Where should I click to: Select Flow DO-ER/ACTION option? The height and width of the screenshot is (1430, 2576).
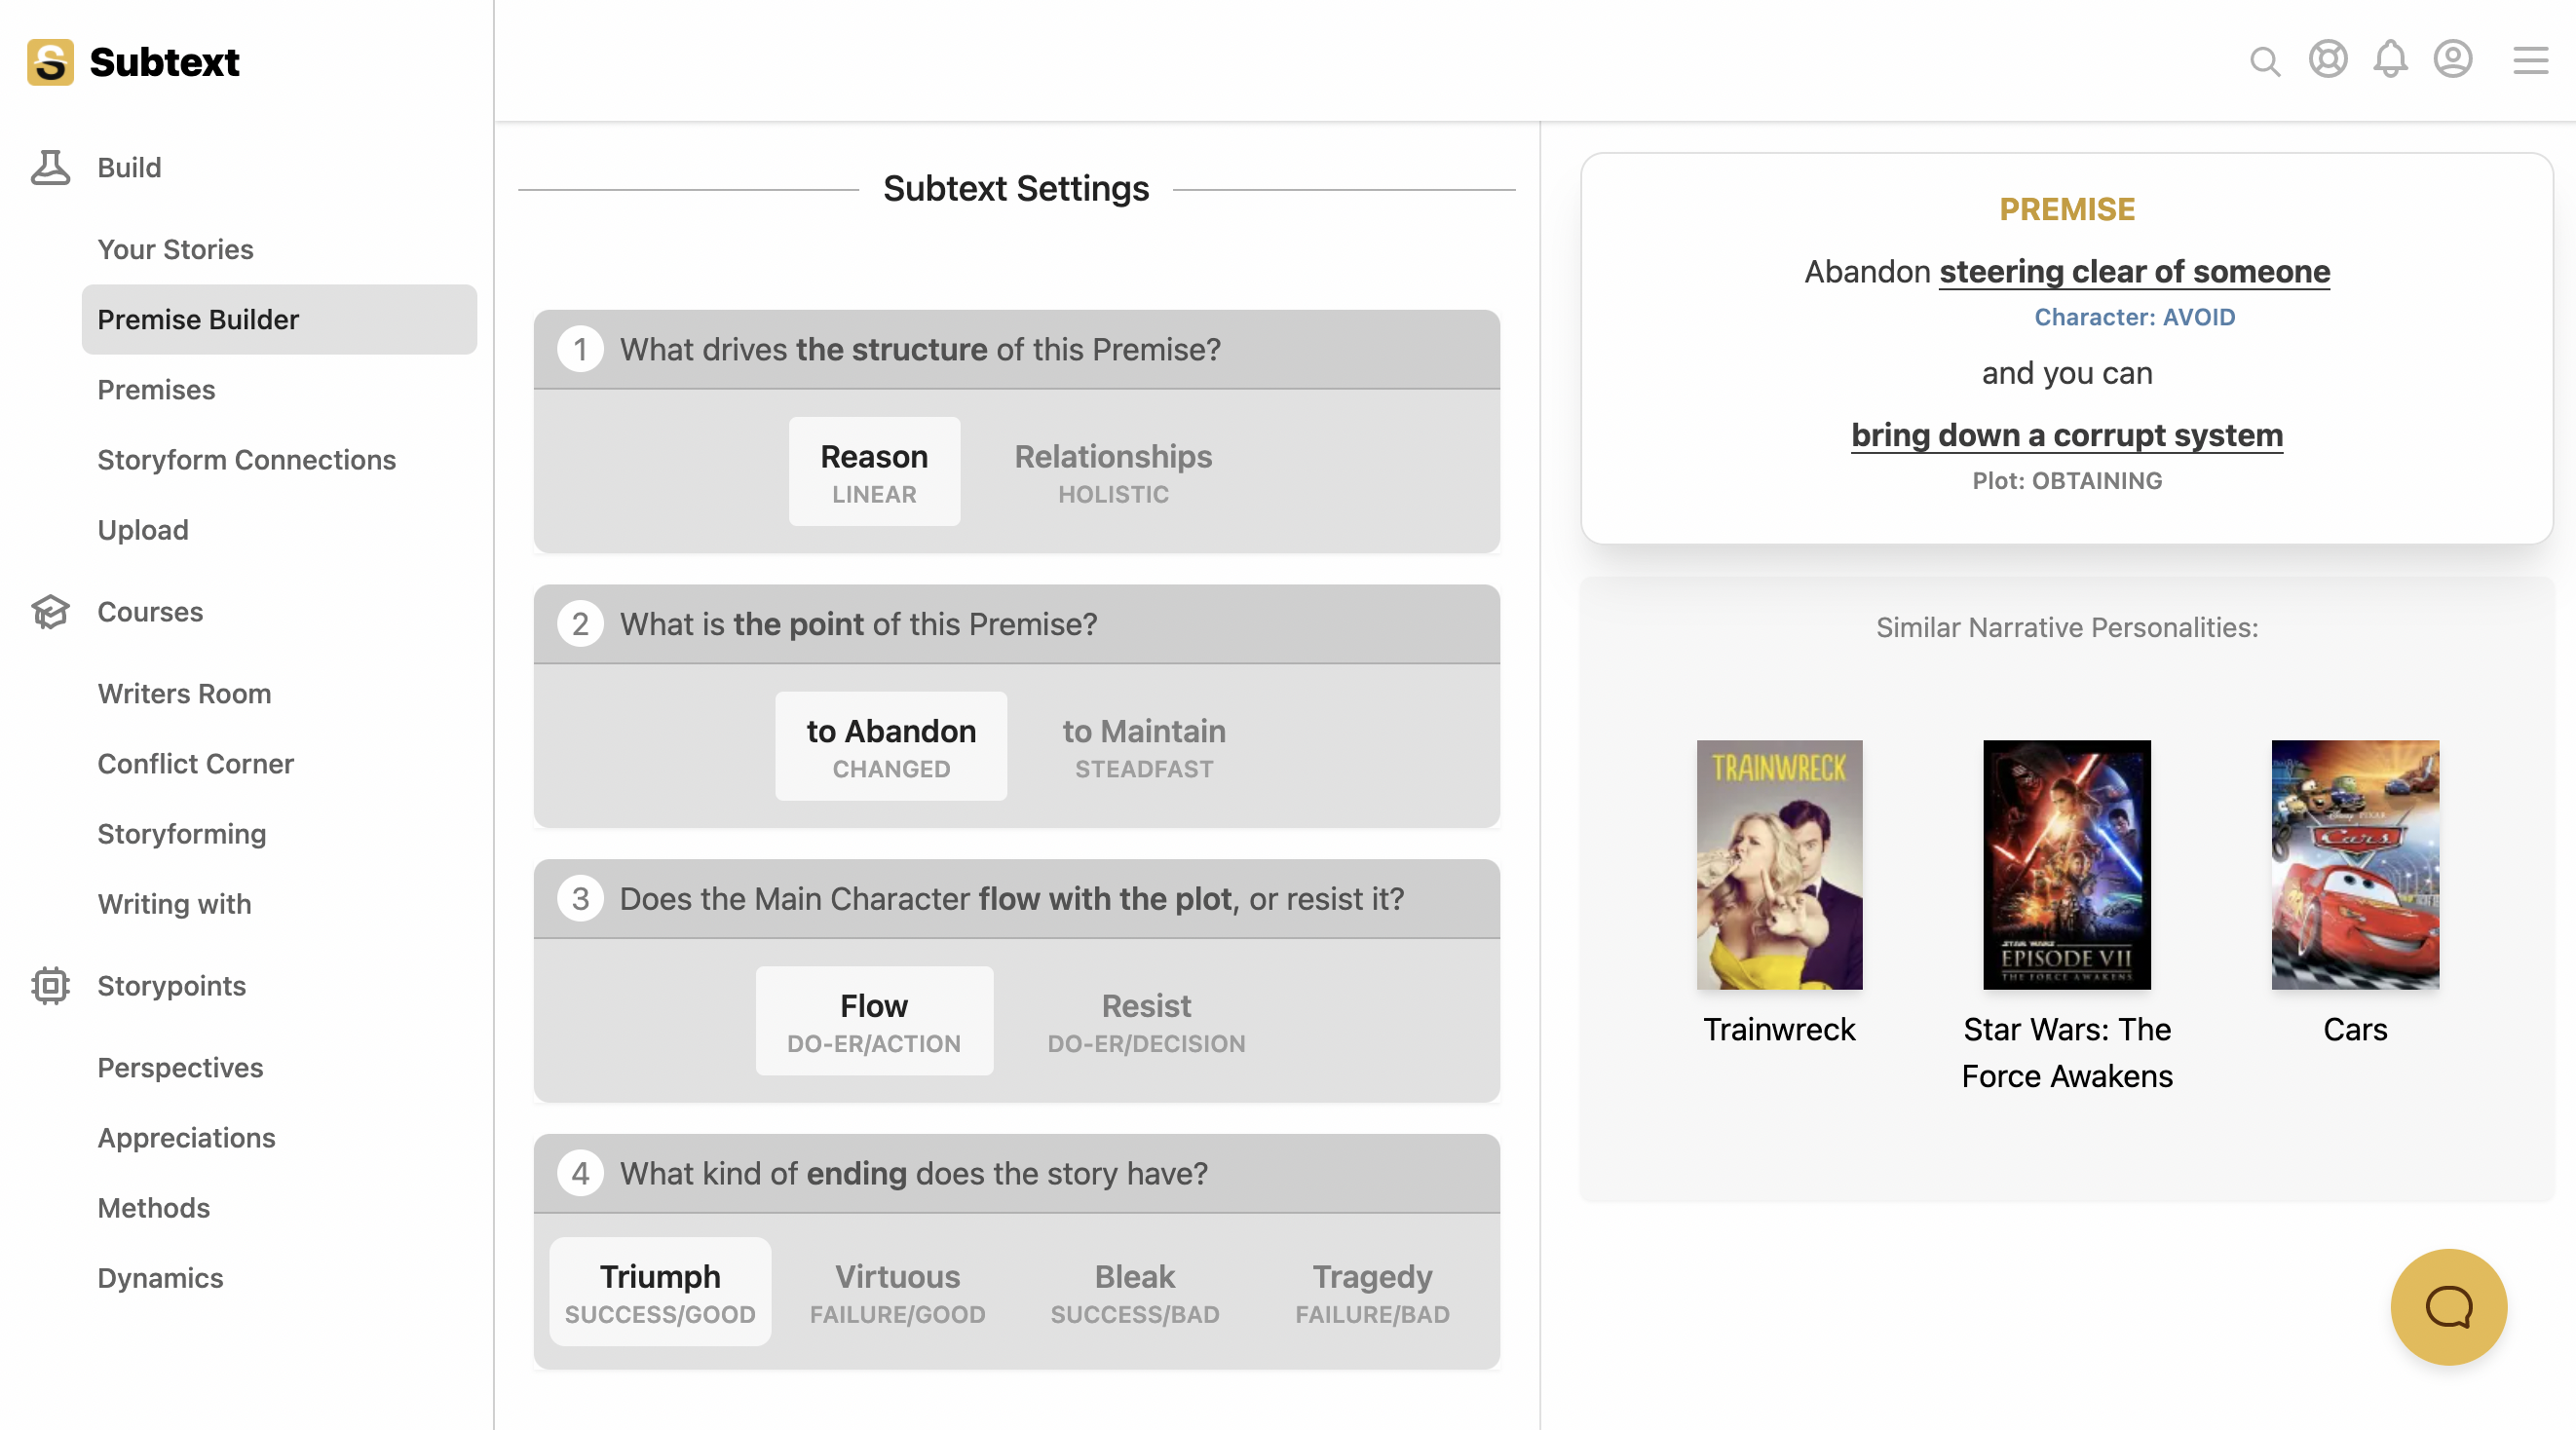point(874,1022)
